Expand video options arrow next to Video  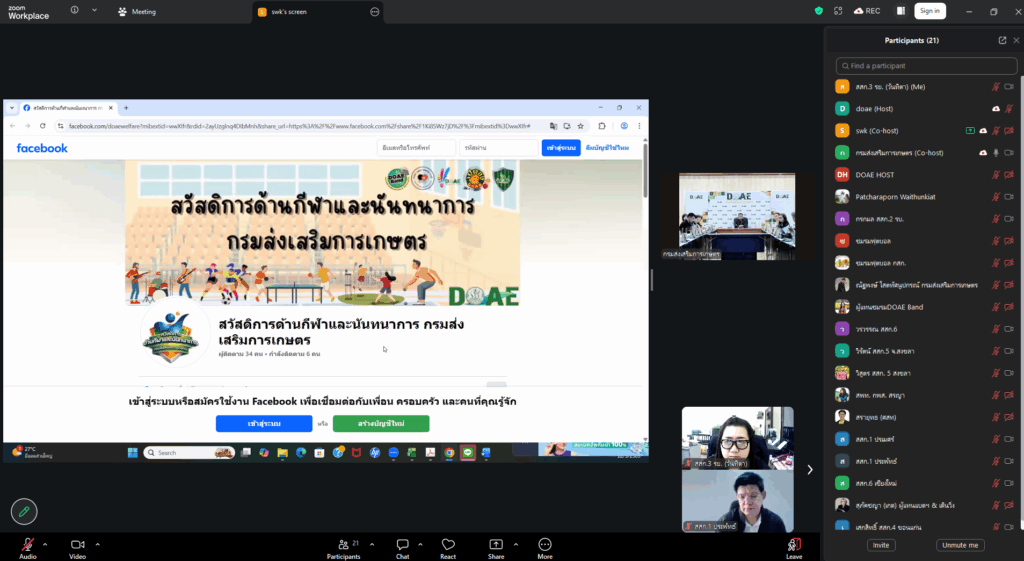(97, 544)
